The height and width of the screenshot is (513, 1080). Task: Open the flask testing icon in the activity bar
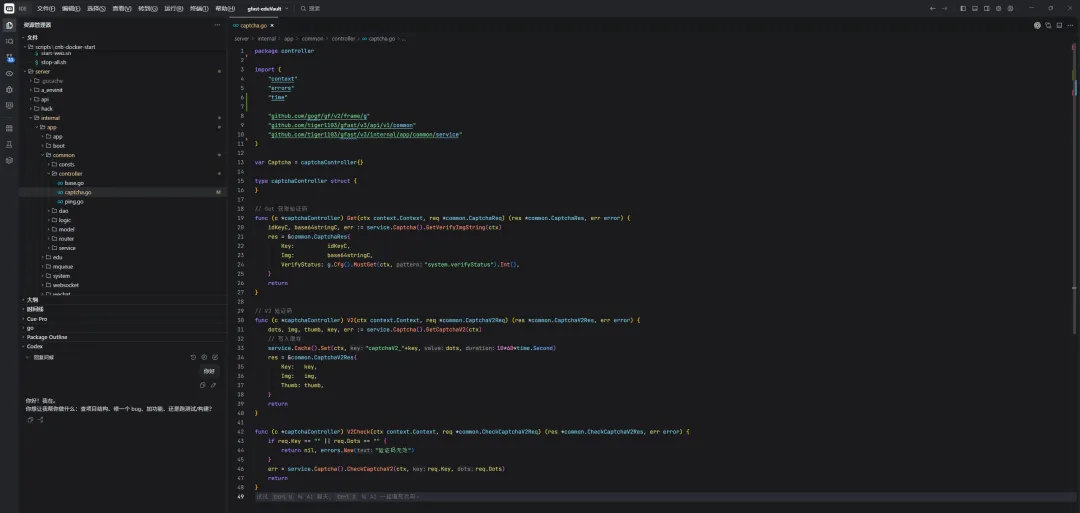pos(9,144)
